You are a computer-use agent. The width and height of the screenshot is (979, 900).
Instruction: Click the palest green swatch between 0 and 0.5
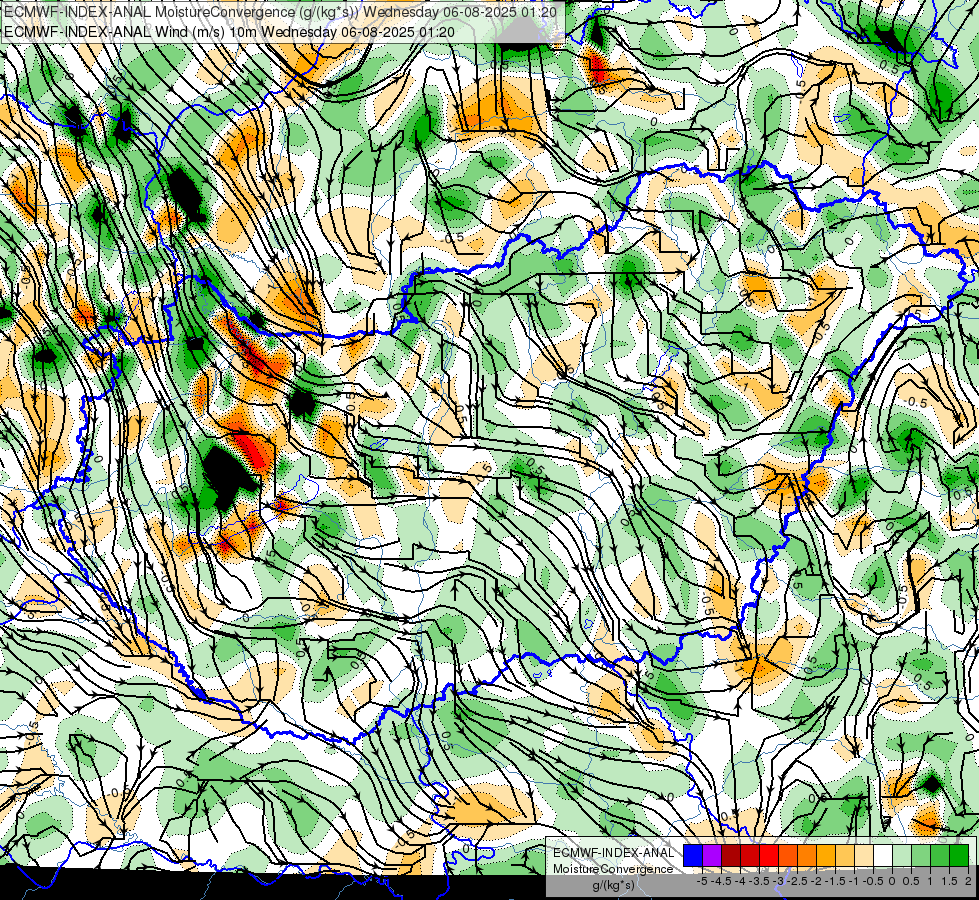pos(902,856)
